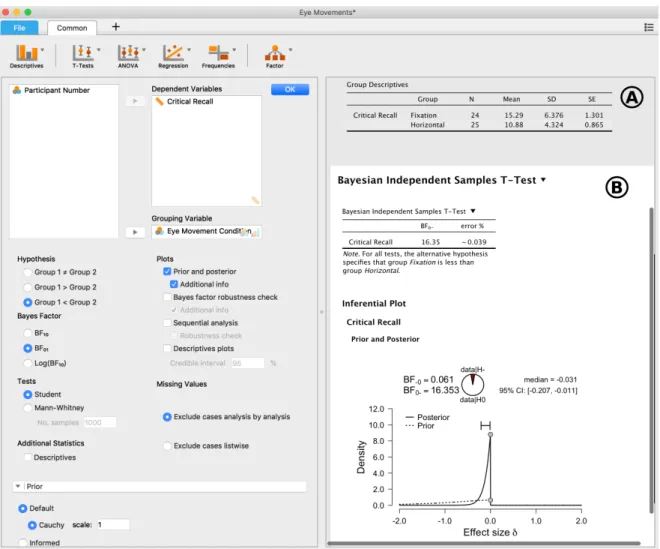The height and width of the screenshot is (549, 660).
Task: Open the Regression analysis menu
Action: pyautogui.click(x=173, y=56)
